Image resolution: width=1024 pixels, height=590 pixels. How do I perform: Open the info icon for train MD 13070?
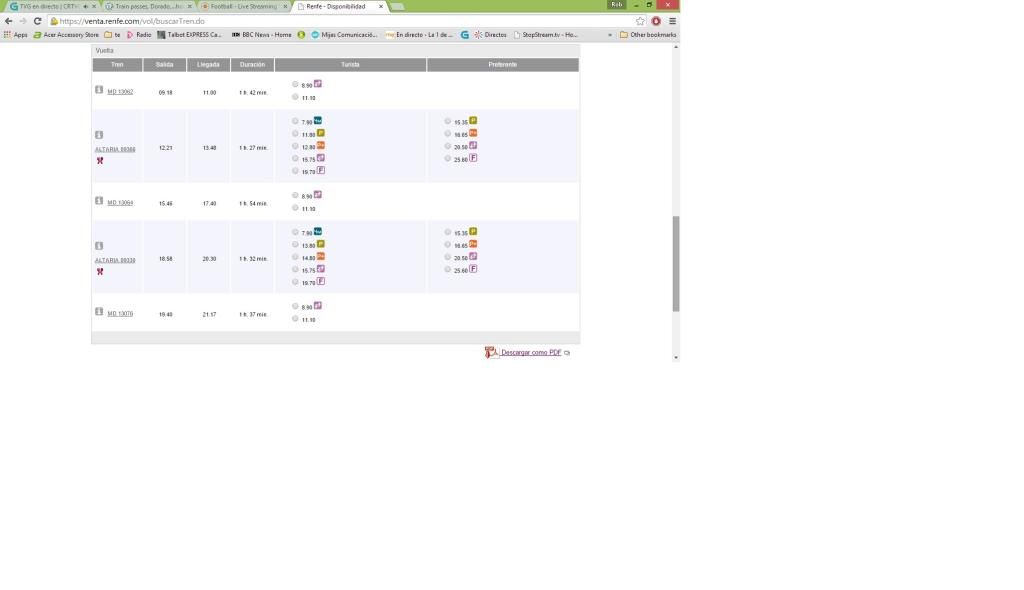tap(99, 312)
